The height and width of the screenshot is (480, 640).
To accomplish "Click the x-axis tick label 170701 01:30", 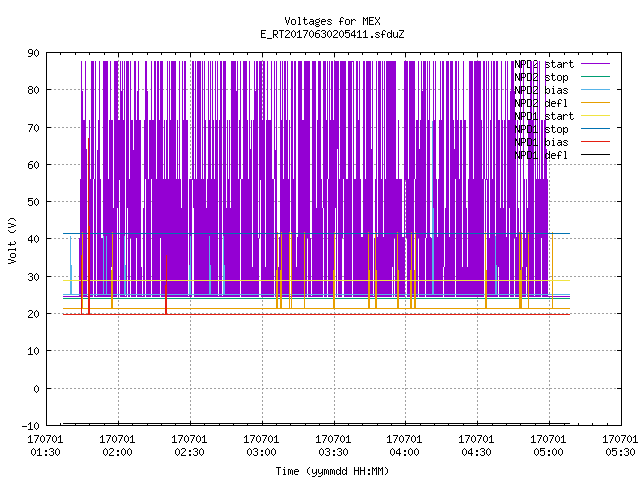I will [45, 446].
